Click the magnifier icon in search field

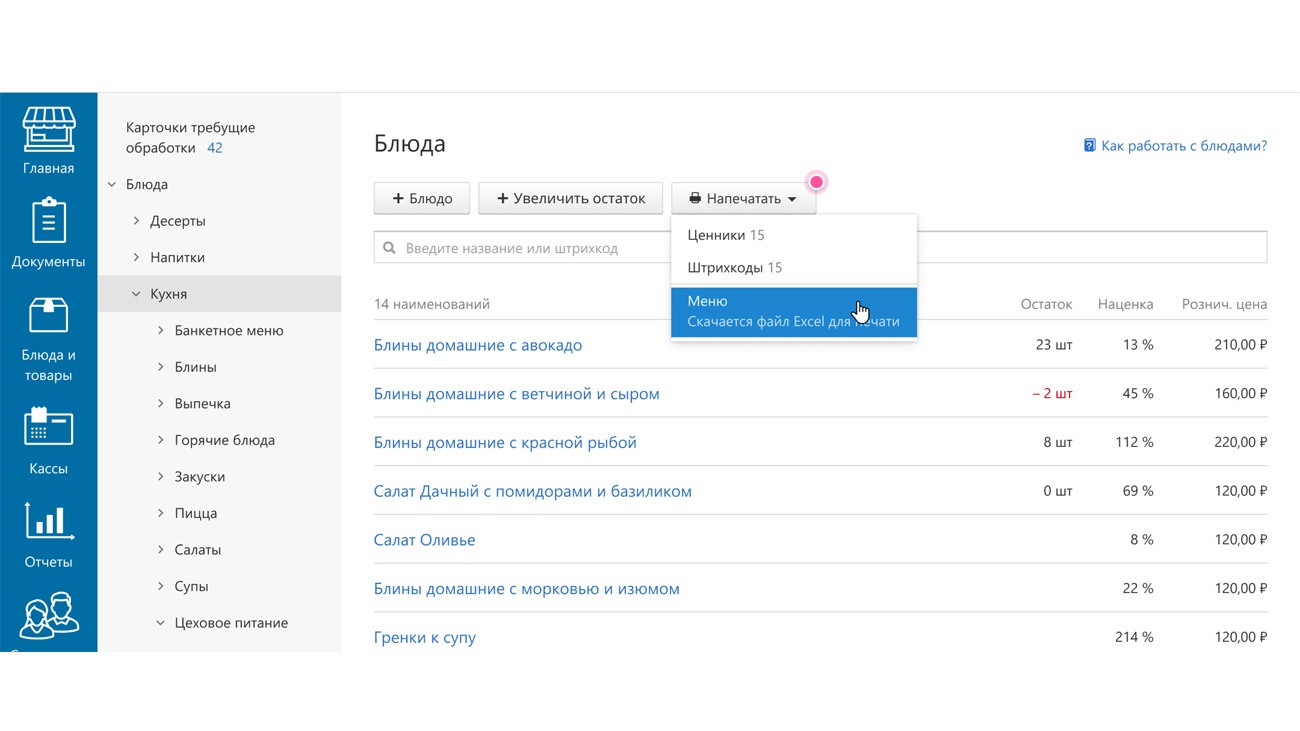click(390, 248)
